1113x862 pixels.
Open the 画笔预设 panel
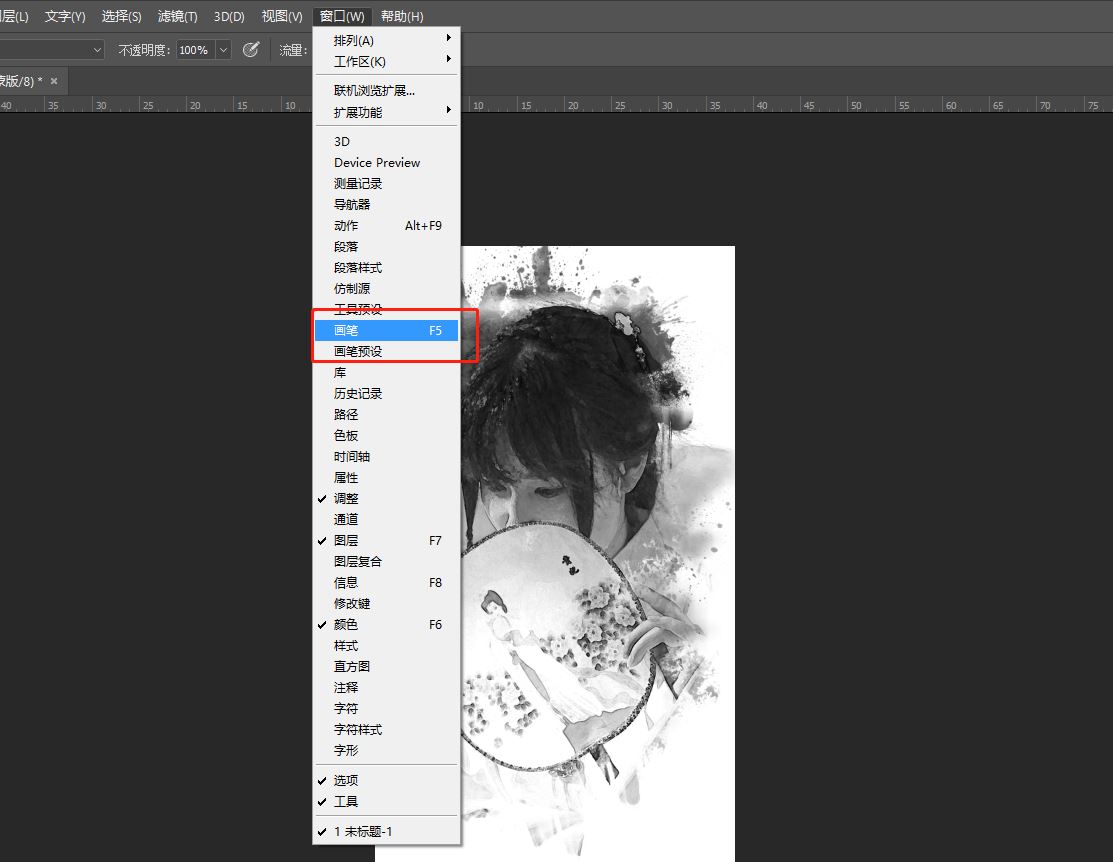coord(386,351)
